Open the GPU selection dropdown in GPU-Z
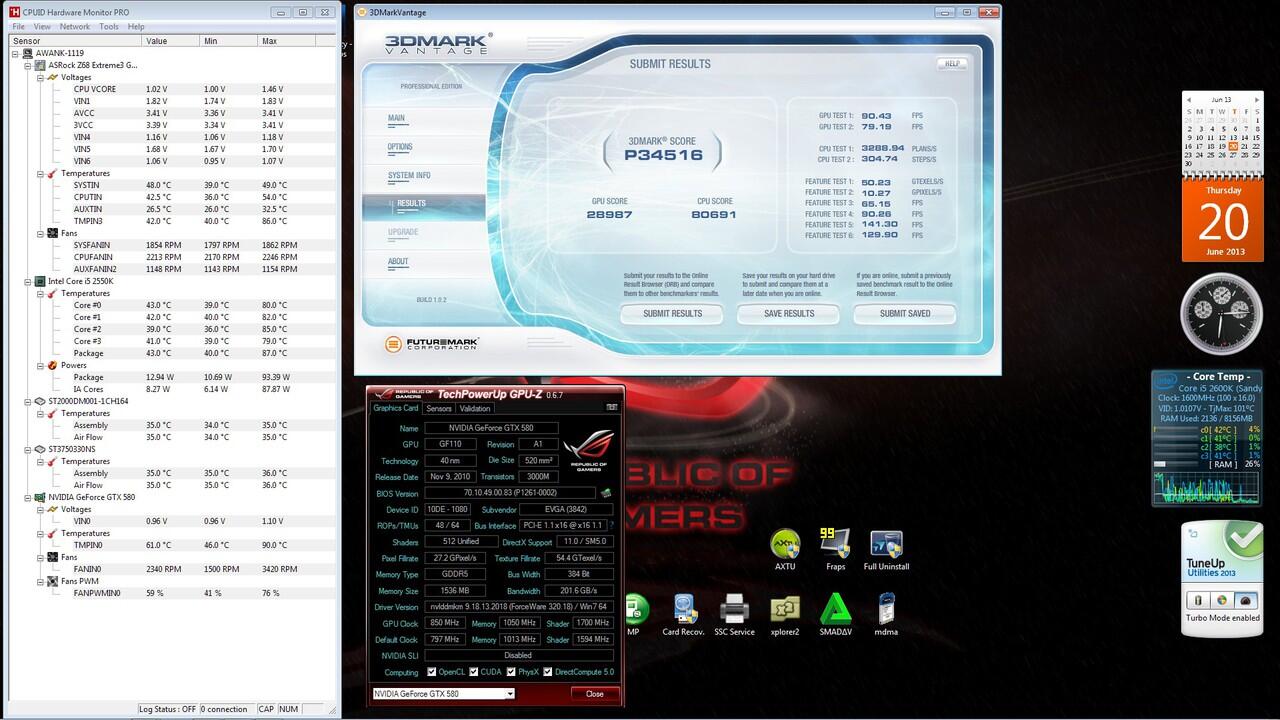The height and width of the screenshot is (720, 1280). click(510, 694)
